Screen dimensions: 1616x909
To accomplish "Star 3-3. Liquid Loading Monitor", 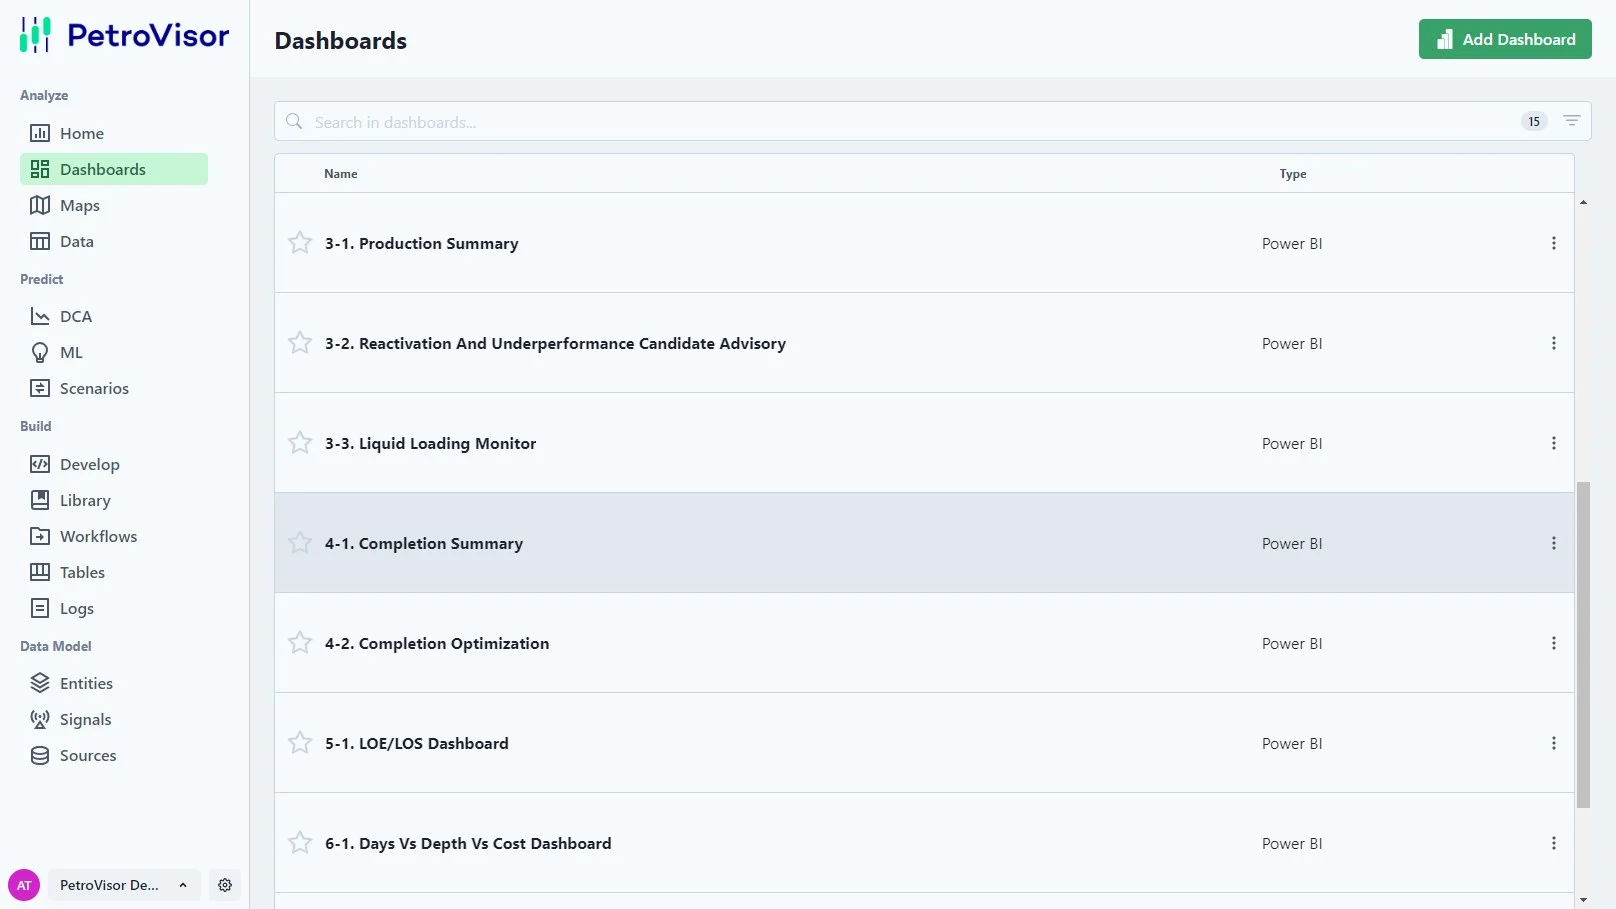I will tap(300, 443).
